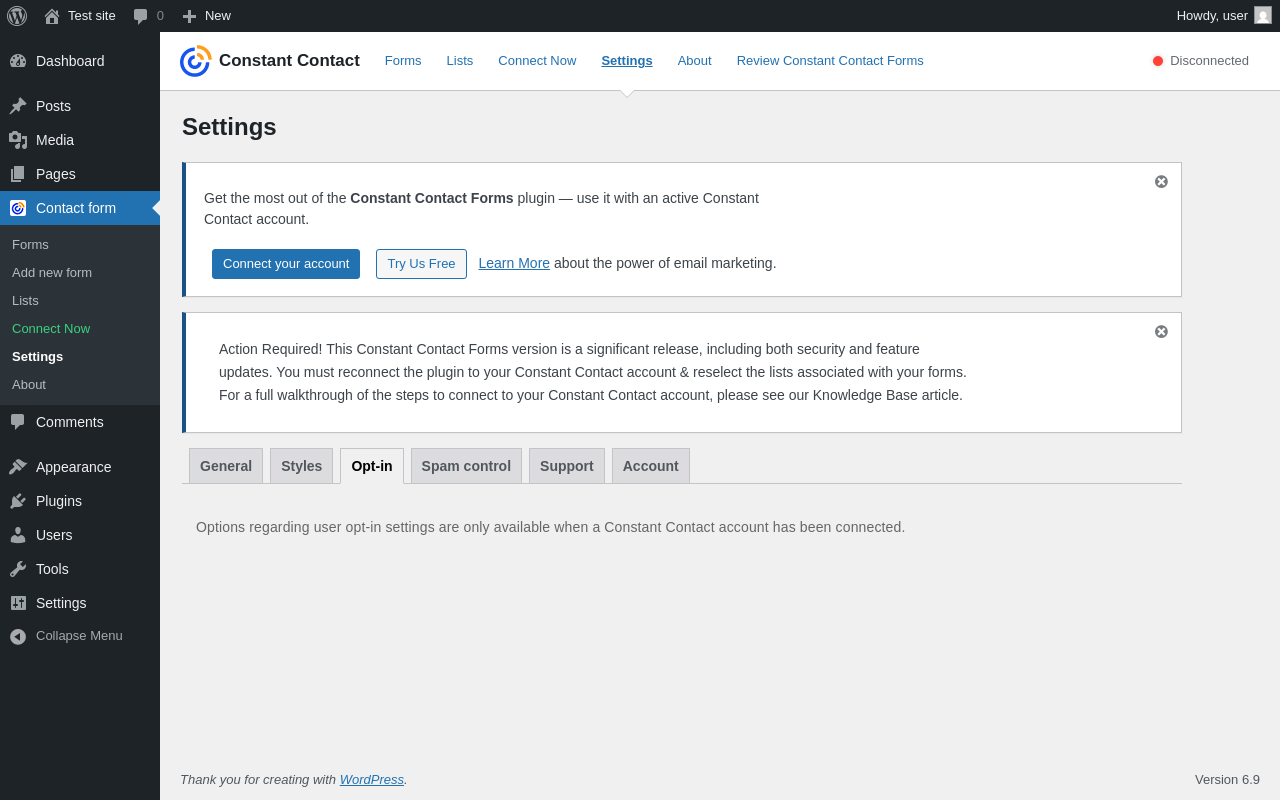Screen dimensions: 1280x800
Task: Follow the Learn More link
Action: click(514, 263)
